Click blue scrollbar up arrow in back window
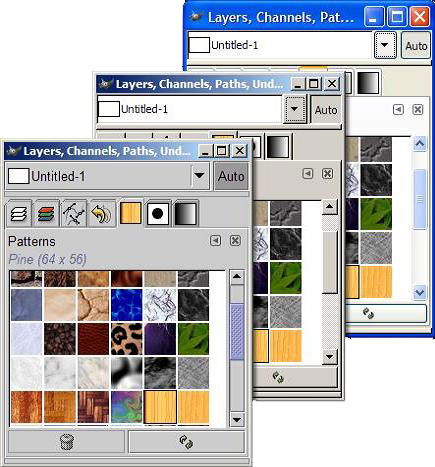 pyautogui.click(x=420, y=144)
